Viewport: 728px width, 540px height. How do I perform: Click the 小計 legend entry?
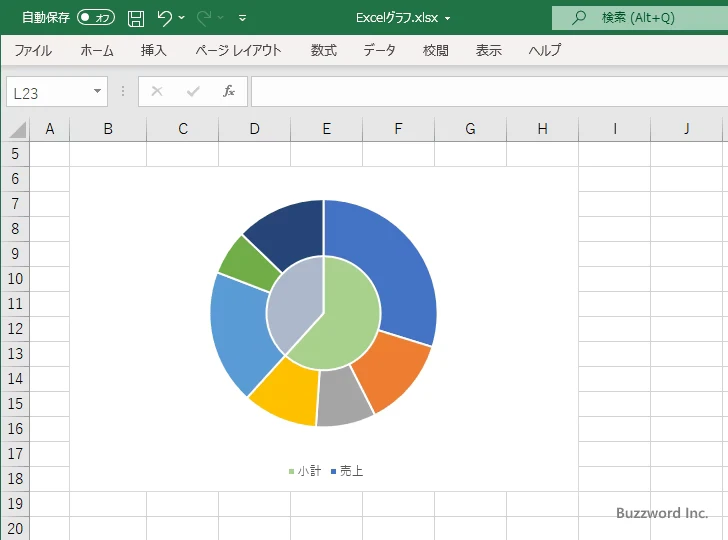(x=305, y=471)
